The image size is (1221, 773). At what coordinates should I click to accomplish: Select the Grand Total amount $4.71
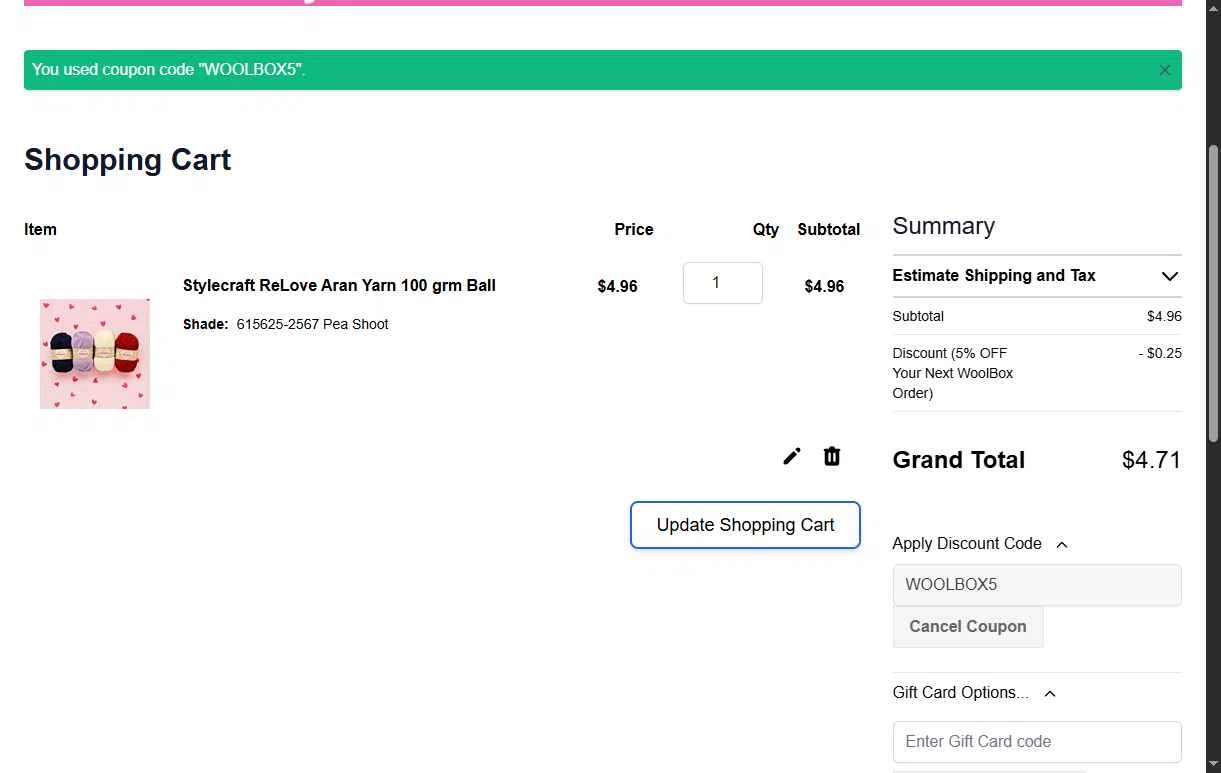1151,460
